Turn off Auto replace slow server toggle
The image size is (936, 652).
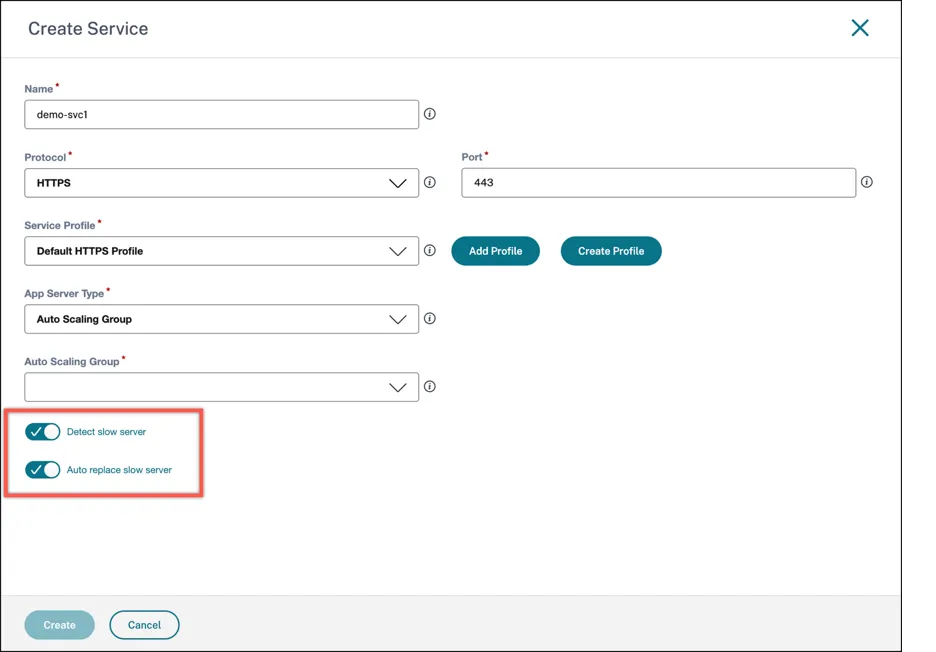[x=42, y=470]
